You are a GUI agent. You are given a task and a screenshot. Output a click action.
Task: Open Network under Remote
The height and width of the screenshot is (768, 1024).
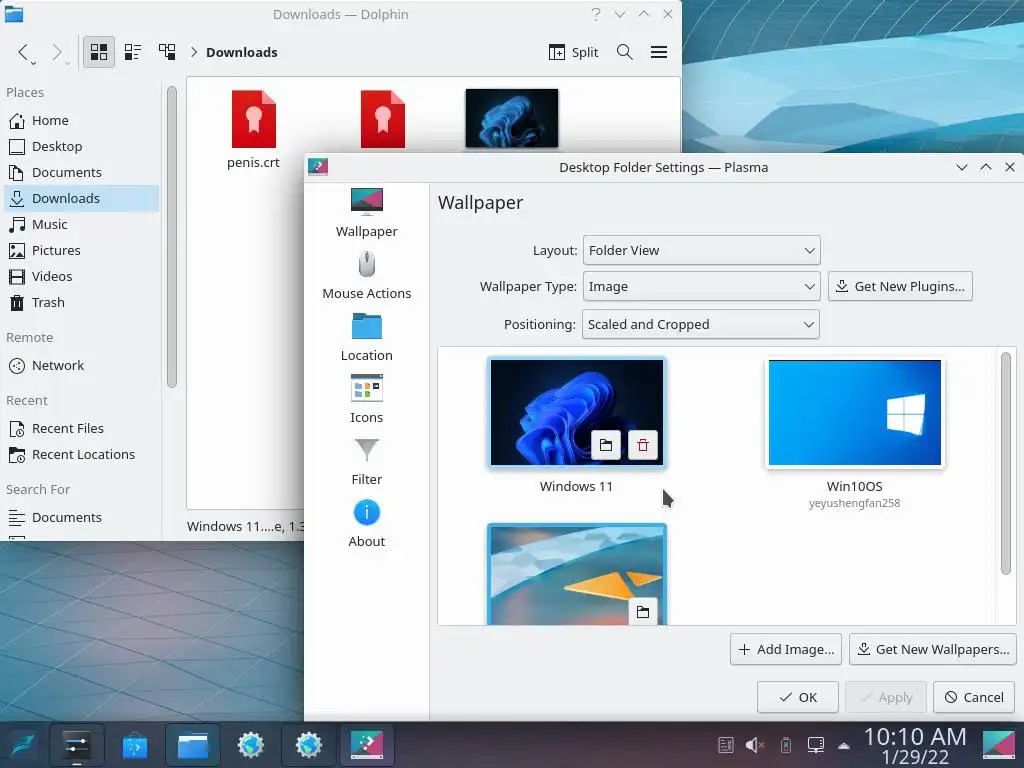(x=82, y=366)
